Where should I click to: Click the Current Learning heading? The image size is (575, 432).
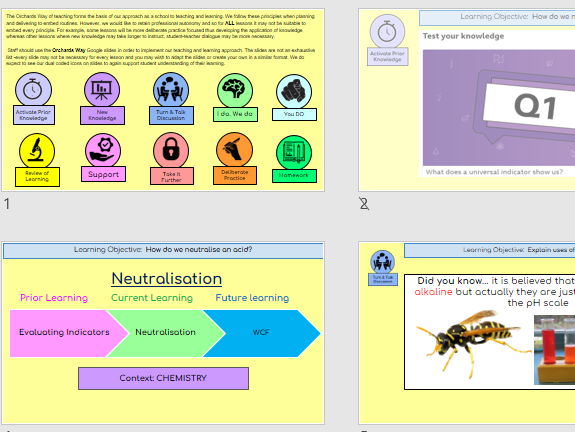pos(152,298)
